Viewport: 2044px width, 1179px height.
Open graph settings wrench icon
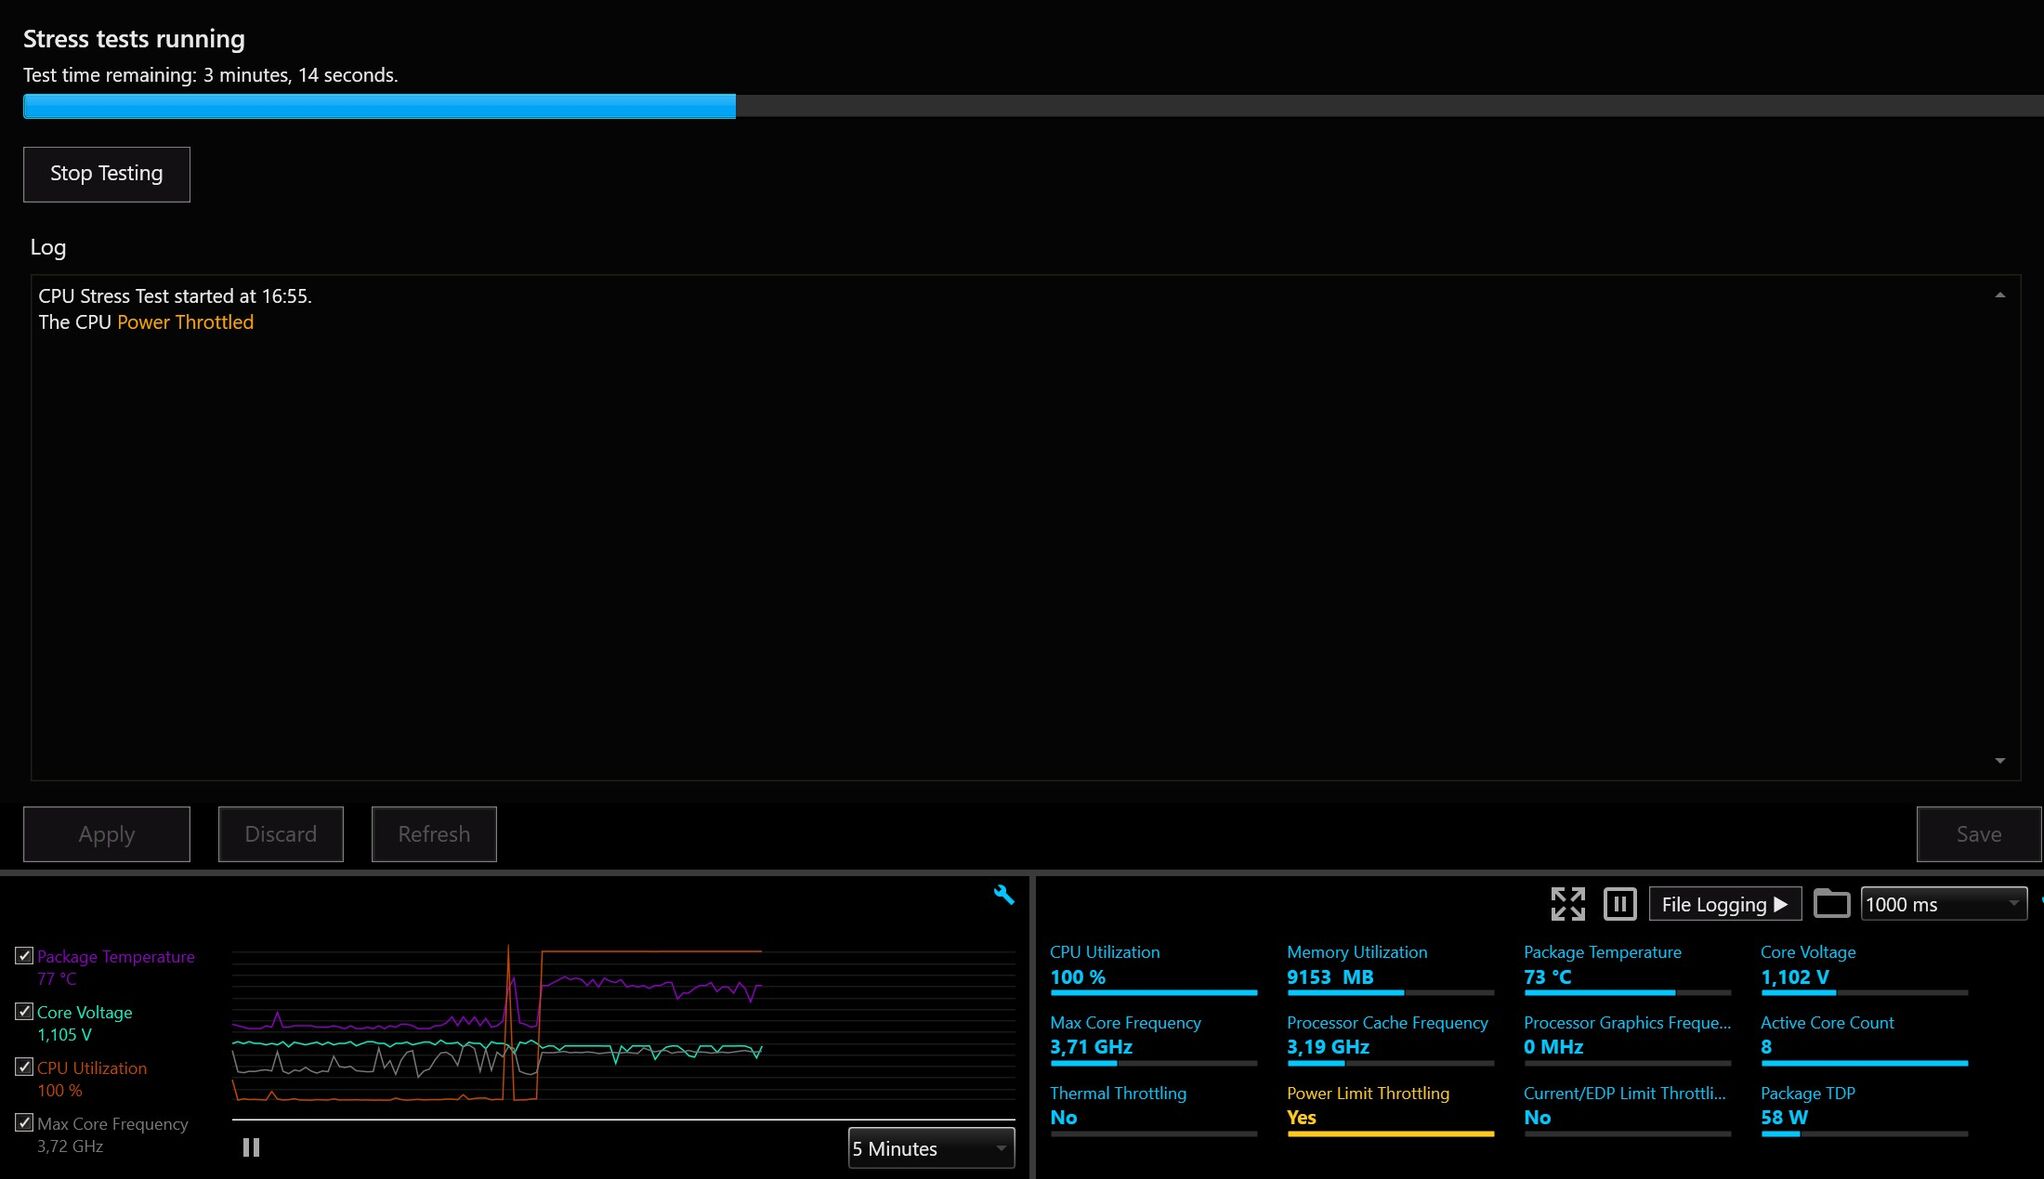1003,895
